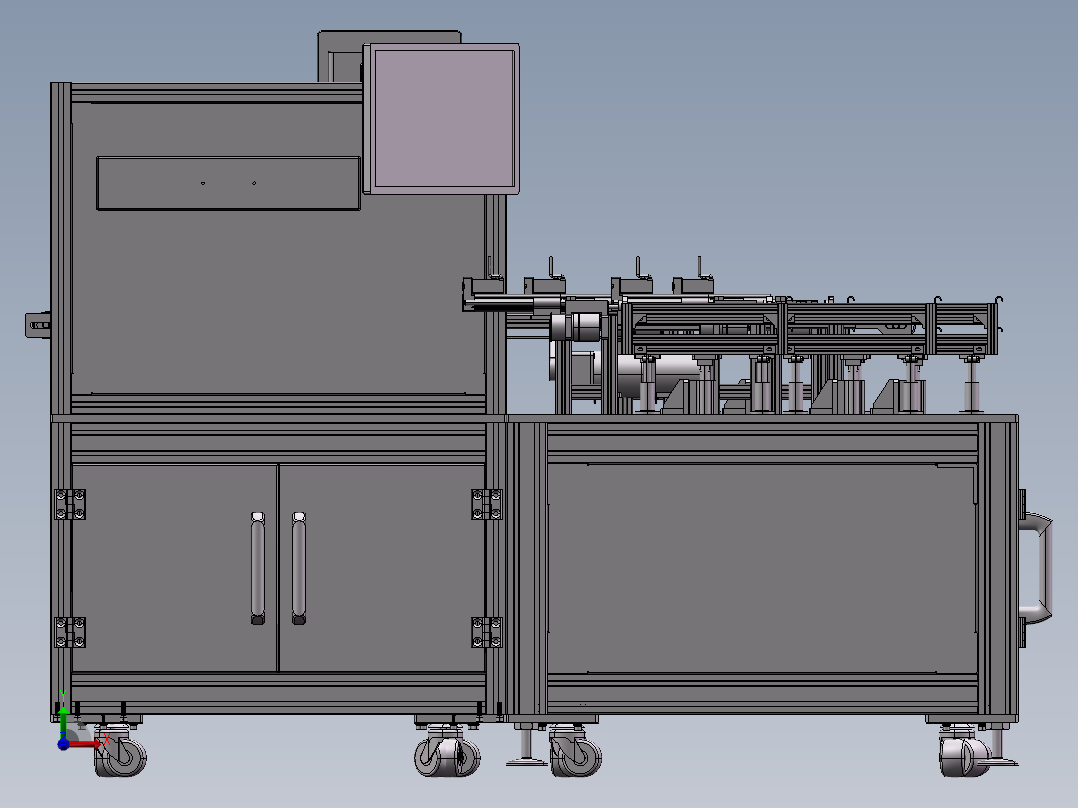Select the wide recessed panel on upper enclosure

tap(228, 183)
